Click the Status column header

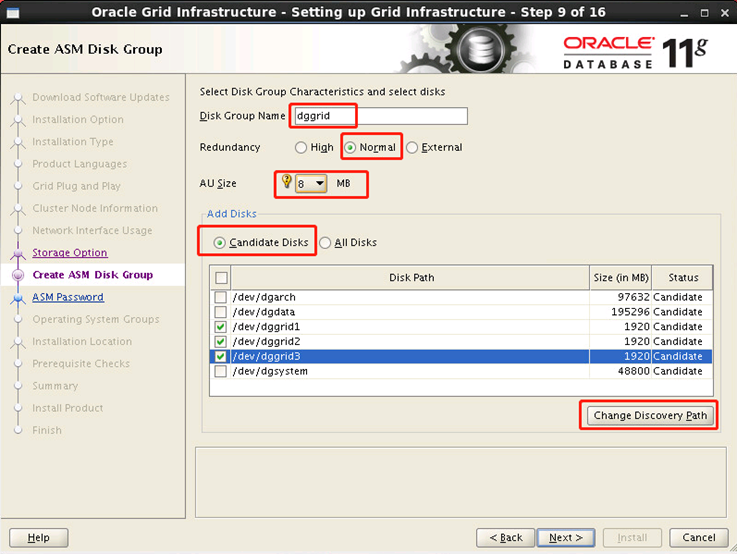pyautogui.click(x=682, y=278)
